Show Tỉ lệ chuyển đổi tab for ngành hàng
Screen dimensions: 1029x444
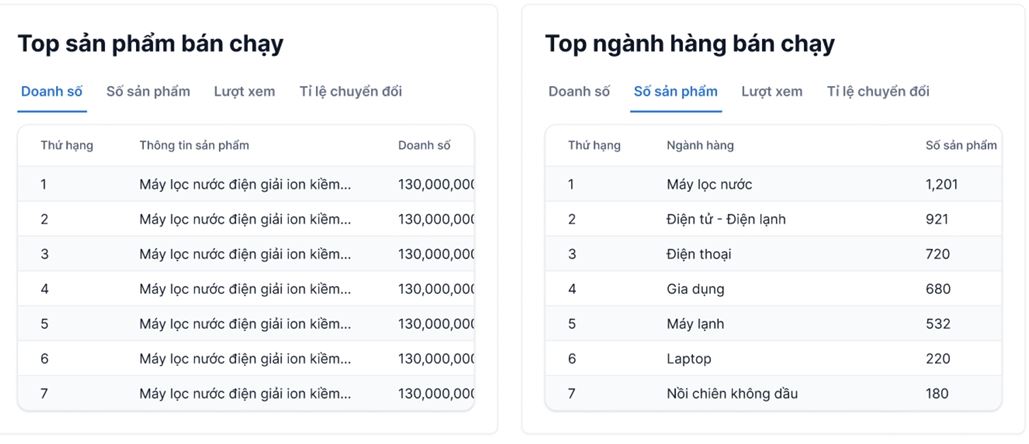tap(878, 92)
